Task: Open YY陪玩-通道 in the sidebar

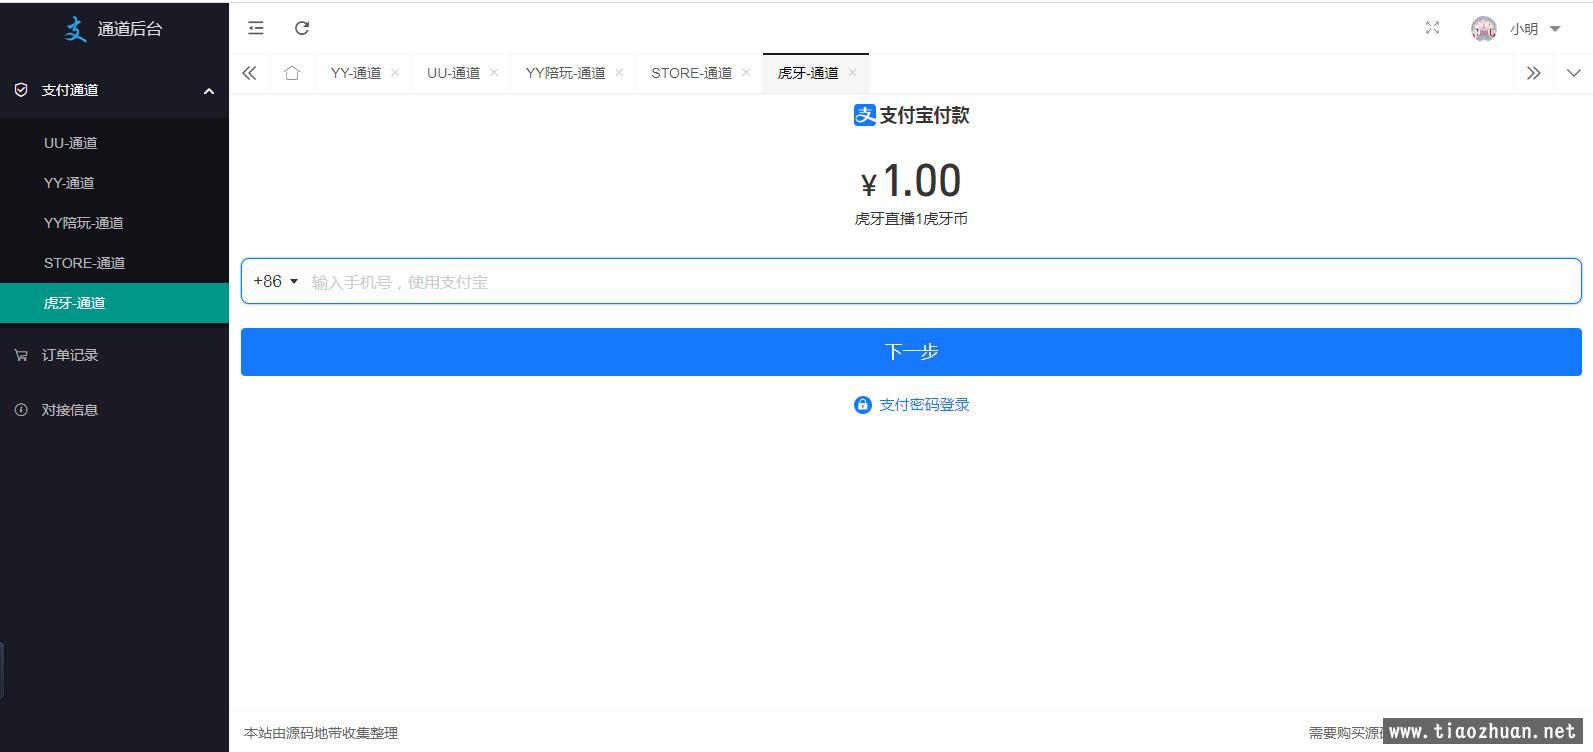Action: pos(114,223)
